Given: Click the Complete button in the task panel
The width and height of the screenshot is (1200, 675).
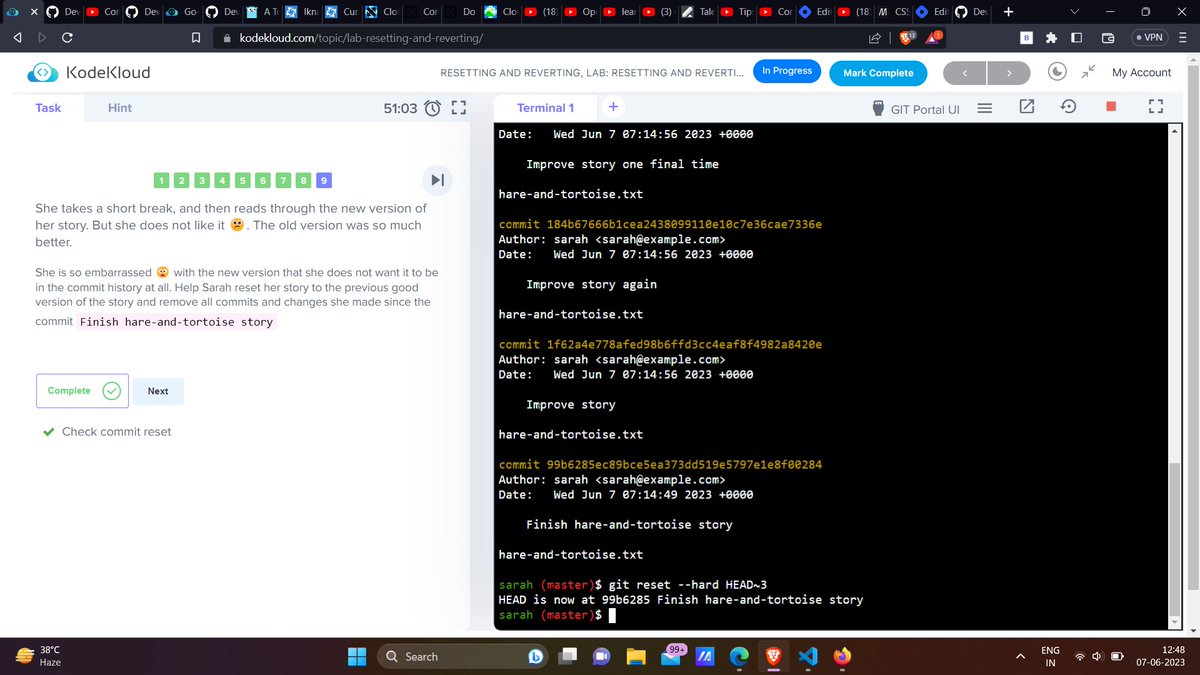Looking at the screenshot, I should (81, 391).
